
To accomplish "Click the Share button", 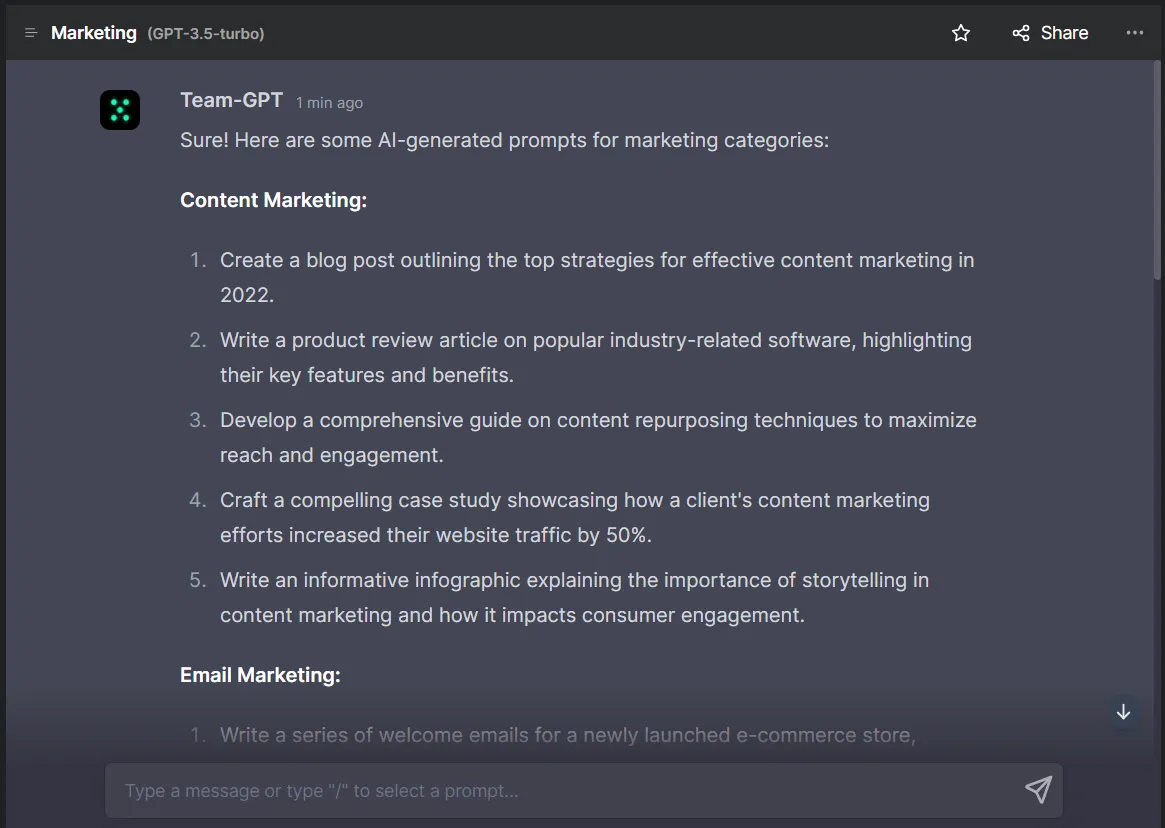I will coord(1050,32).
